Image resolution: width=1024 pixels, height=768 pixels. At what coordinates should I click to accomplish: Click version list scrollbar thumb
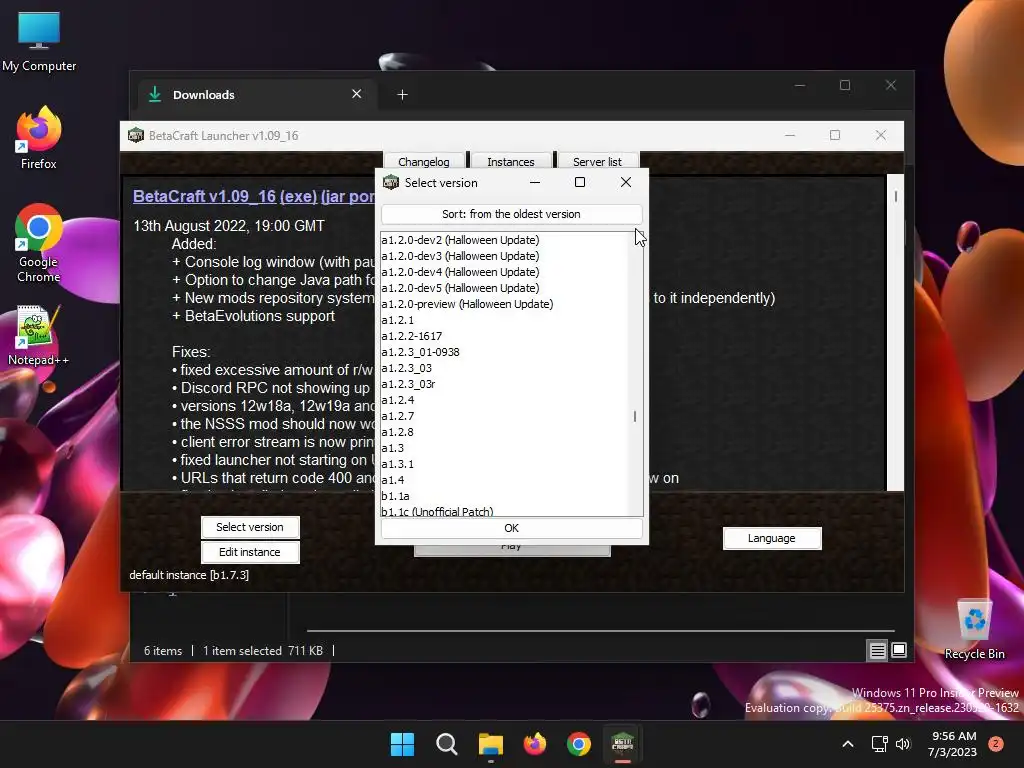click(635, 416)
